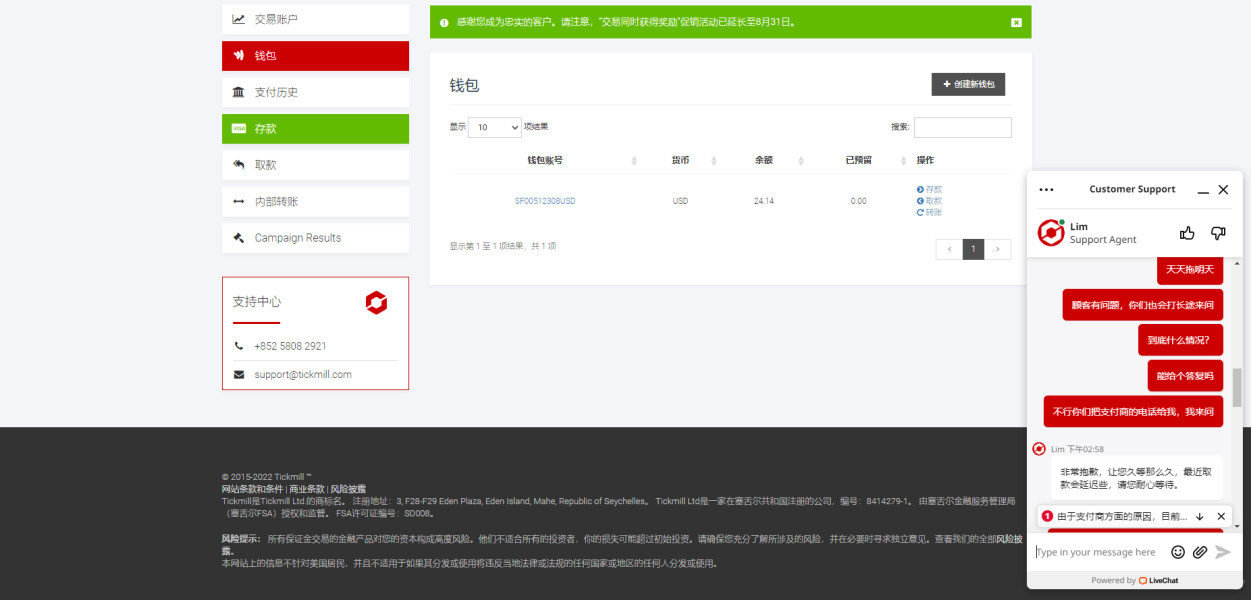Image resolution: width=1251 pixels, height=600 pixels.
Task: Click the gavel icon beside Campaign Results
Action: tap(238, 238)
